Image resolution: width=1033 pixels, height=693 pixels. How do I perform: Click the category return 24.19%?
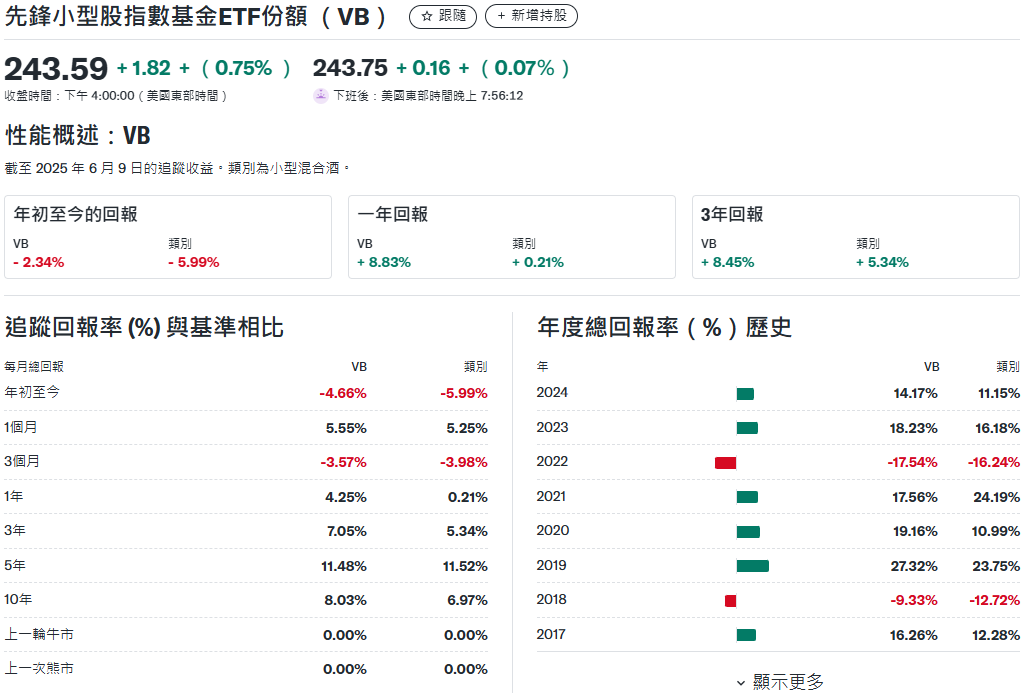click(x=997, y=497)
